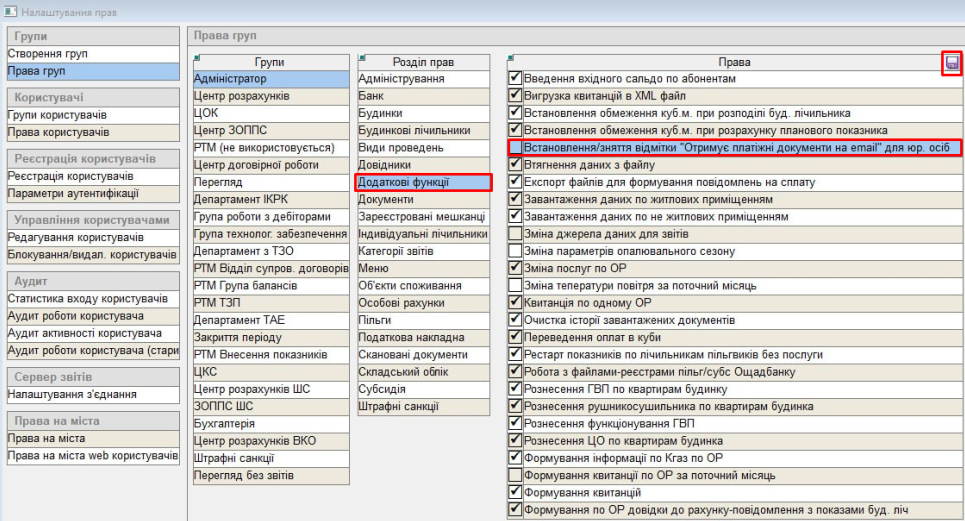Image resolution: width=965 pixels, height=521 pixels.
Task: Open Групи користувачів menu item
Action: pyautogui.click(x=57, y=115)
